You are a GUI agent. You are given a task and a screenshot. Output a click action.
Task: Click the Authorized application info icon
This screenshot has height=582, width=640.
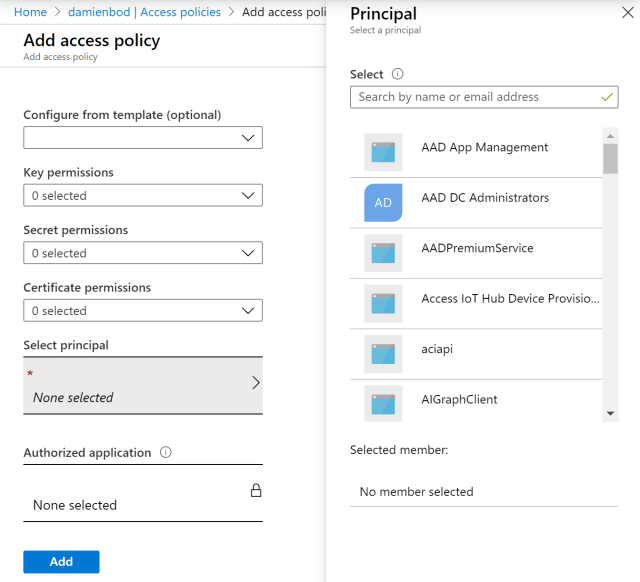(166, 452)
